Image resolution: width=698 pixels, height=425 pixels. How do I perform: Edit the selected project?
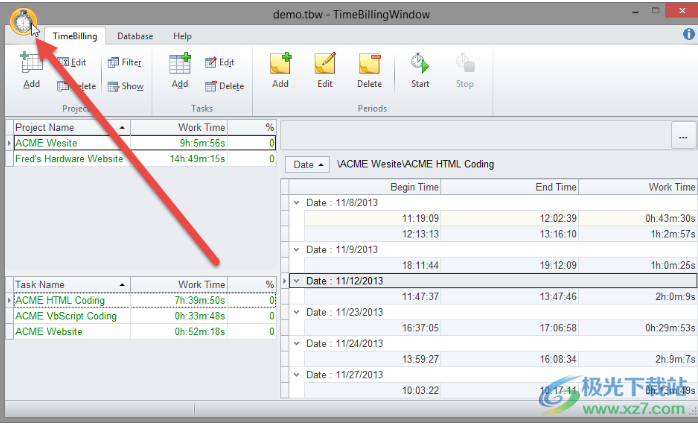point(72,62)
